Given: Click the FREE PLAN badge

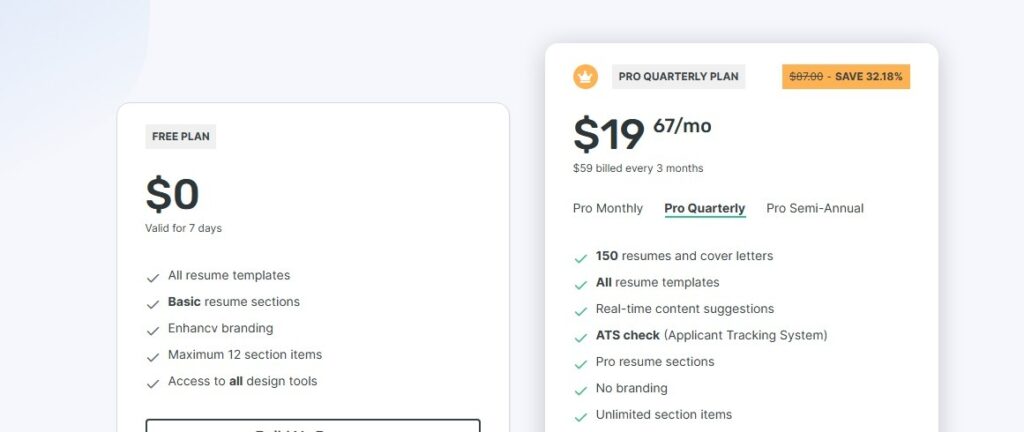Looking at the screenshot, I should click(181, 136).
